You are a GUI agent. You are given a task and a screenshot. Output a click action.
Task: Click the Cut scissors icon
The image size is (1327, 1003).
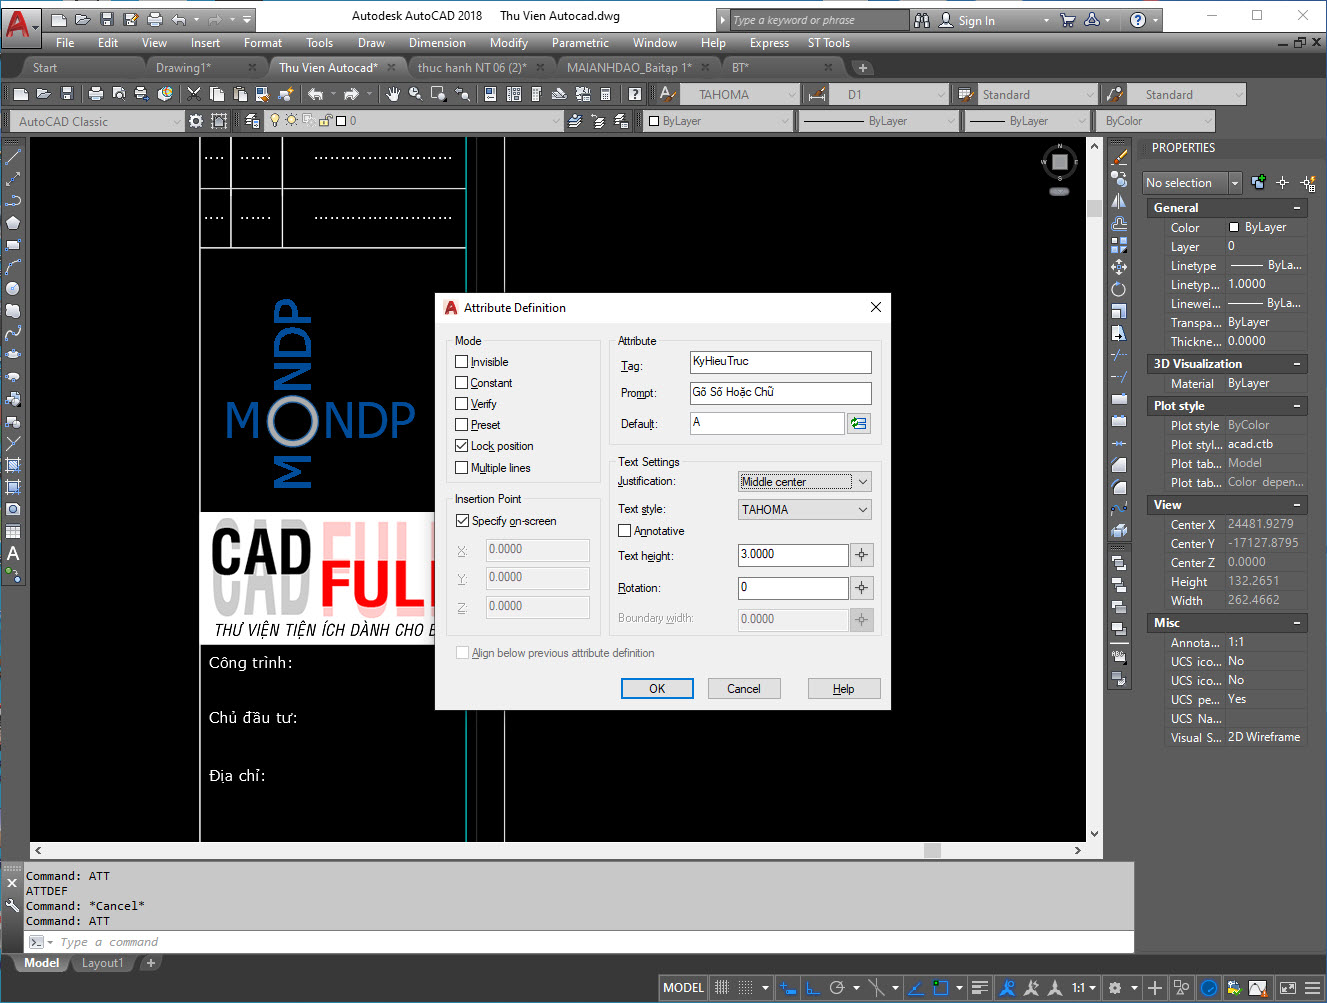(194, 94)
